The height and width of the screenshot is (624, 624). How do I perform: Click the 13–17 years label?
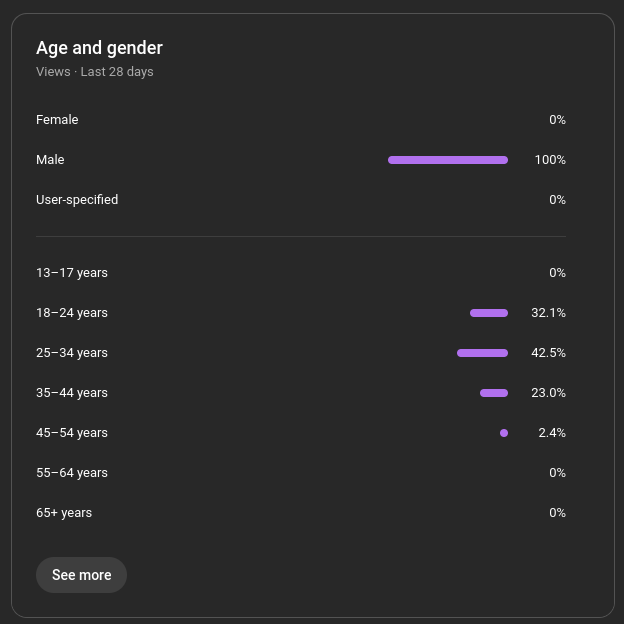[72, 273]
